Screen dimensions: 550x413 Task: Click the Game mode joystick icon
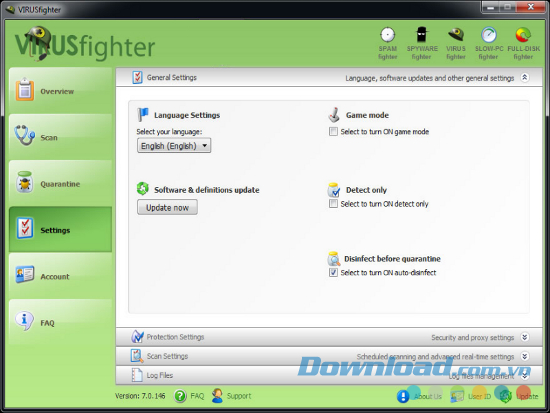pyautogui.click(x=334, y=114)
